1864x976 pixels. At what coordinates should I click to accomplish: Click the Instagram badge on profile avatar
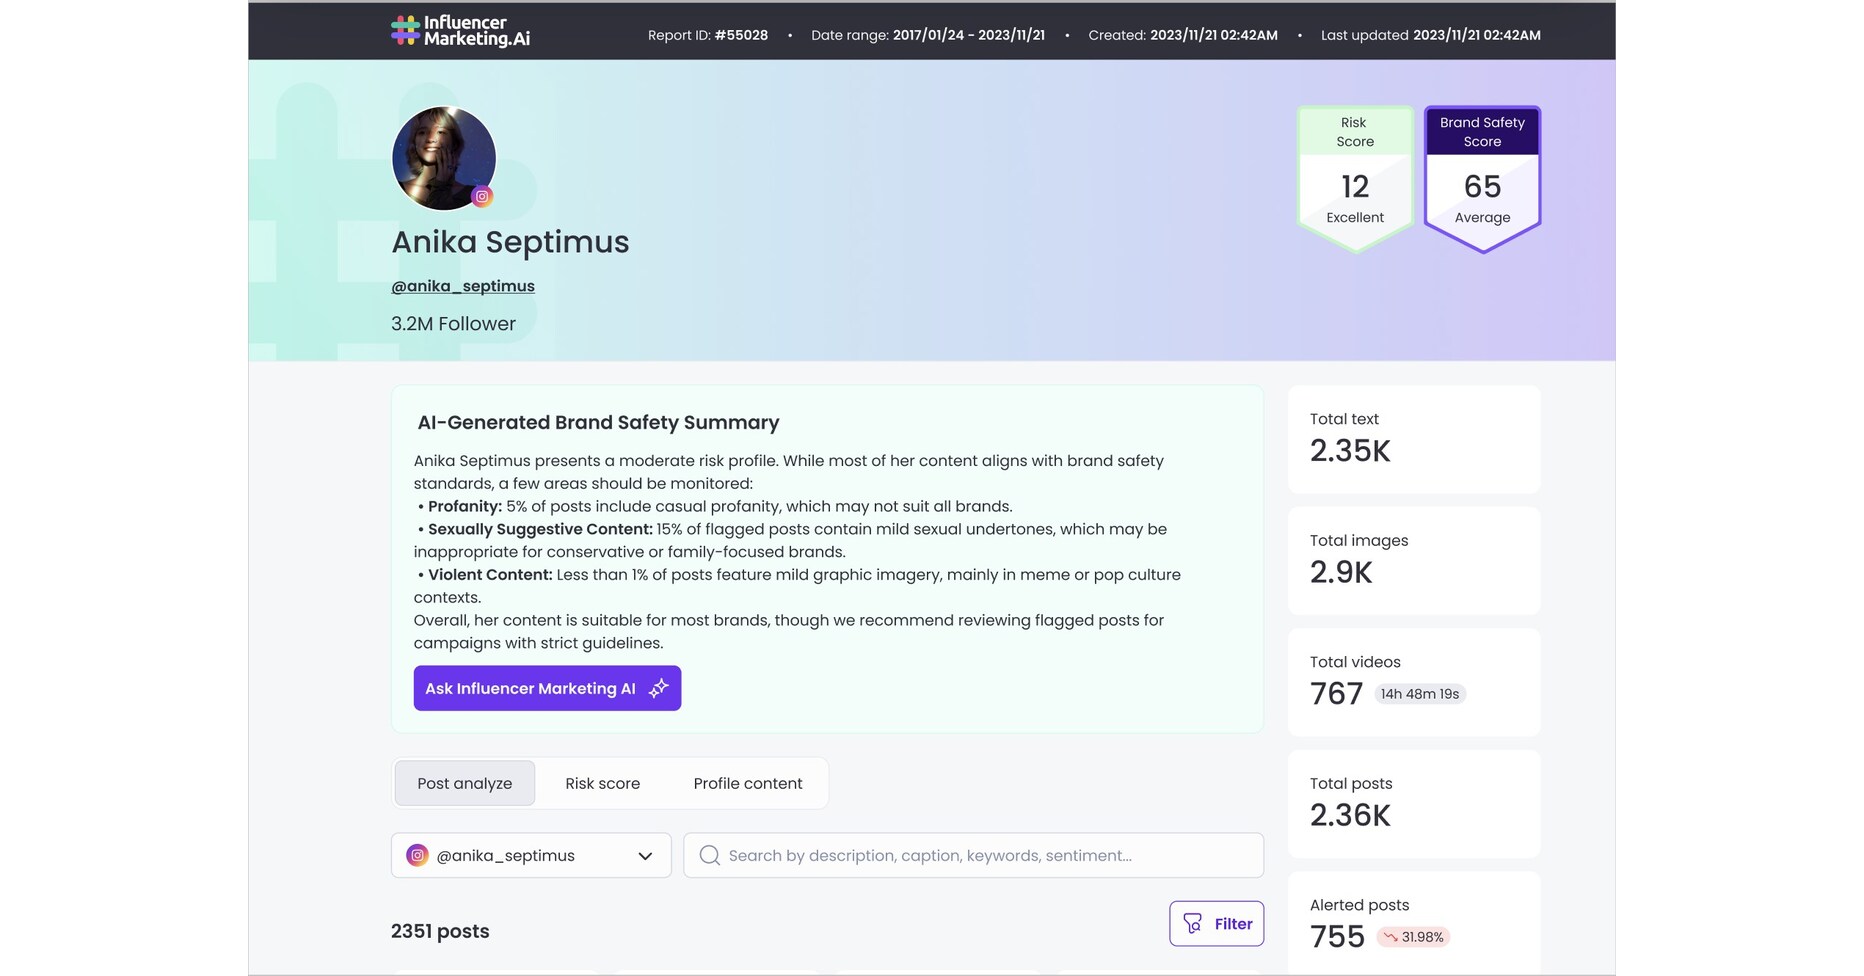pos(482,196)
